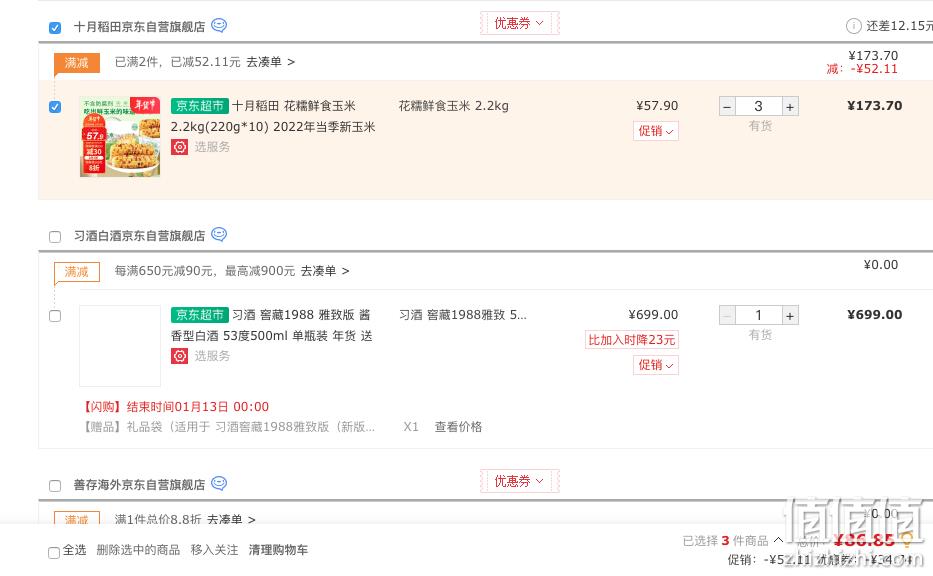933x576 pixels.
Task: Open the blank 习酒 窖藏1988 product thumbnail
Action: pos(120,346)
